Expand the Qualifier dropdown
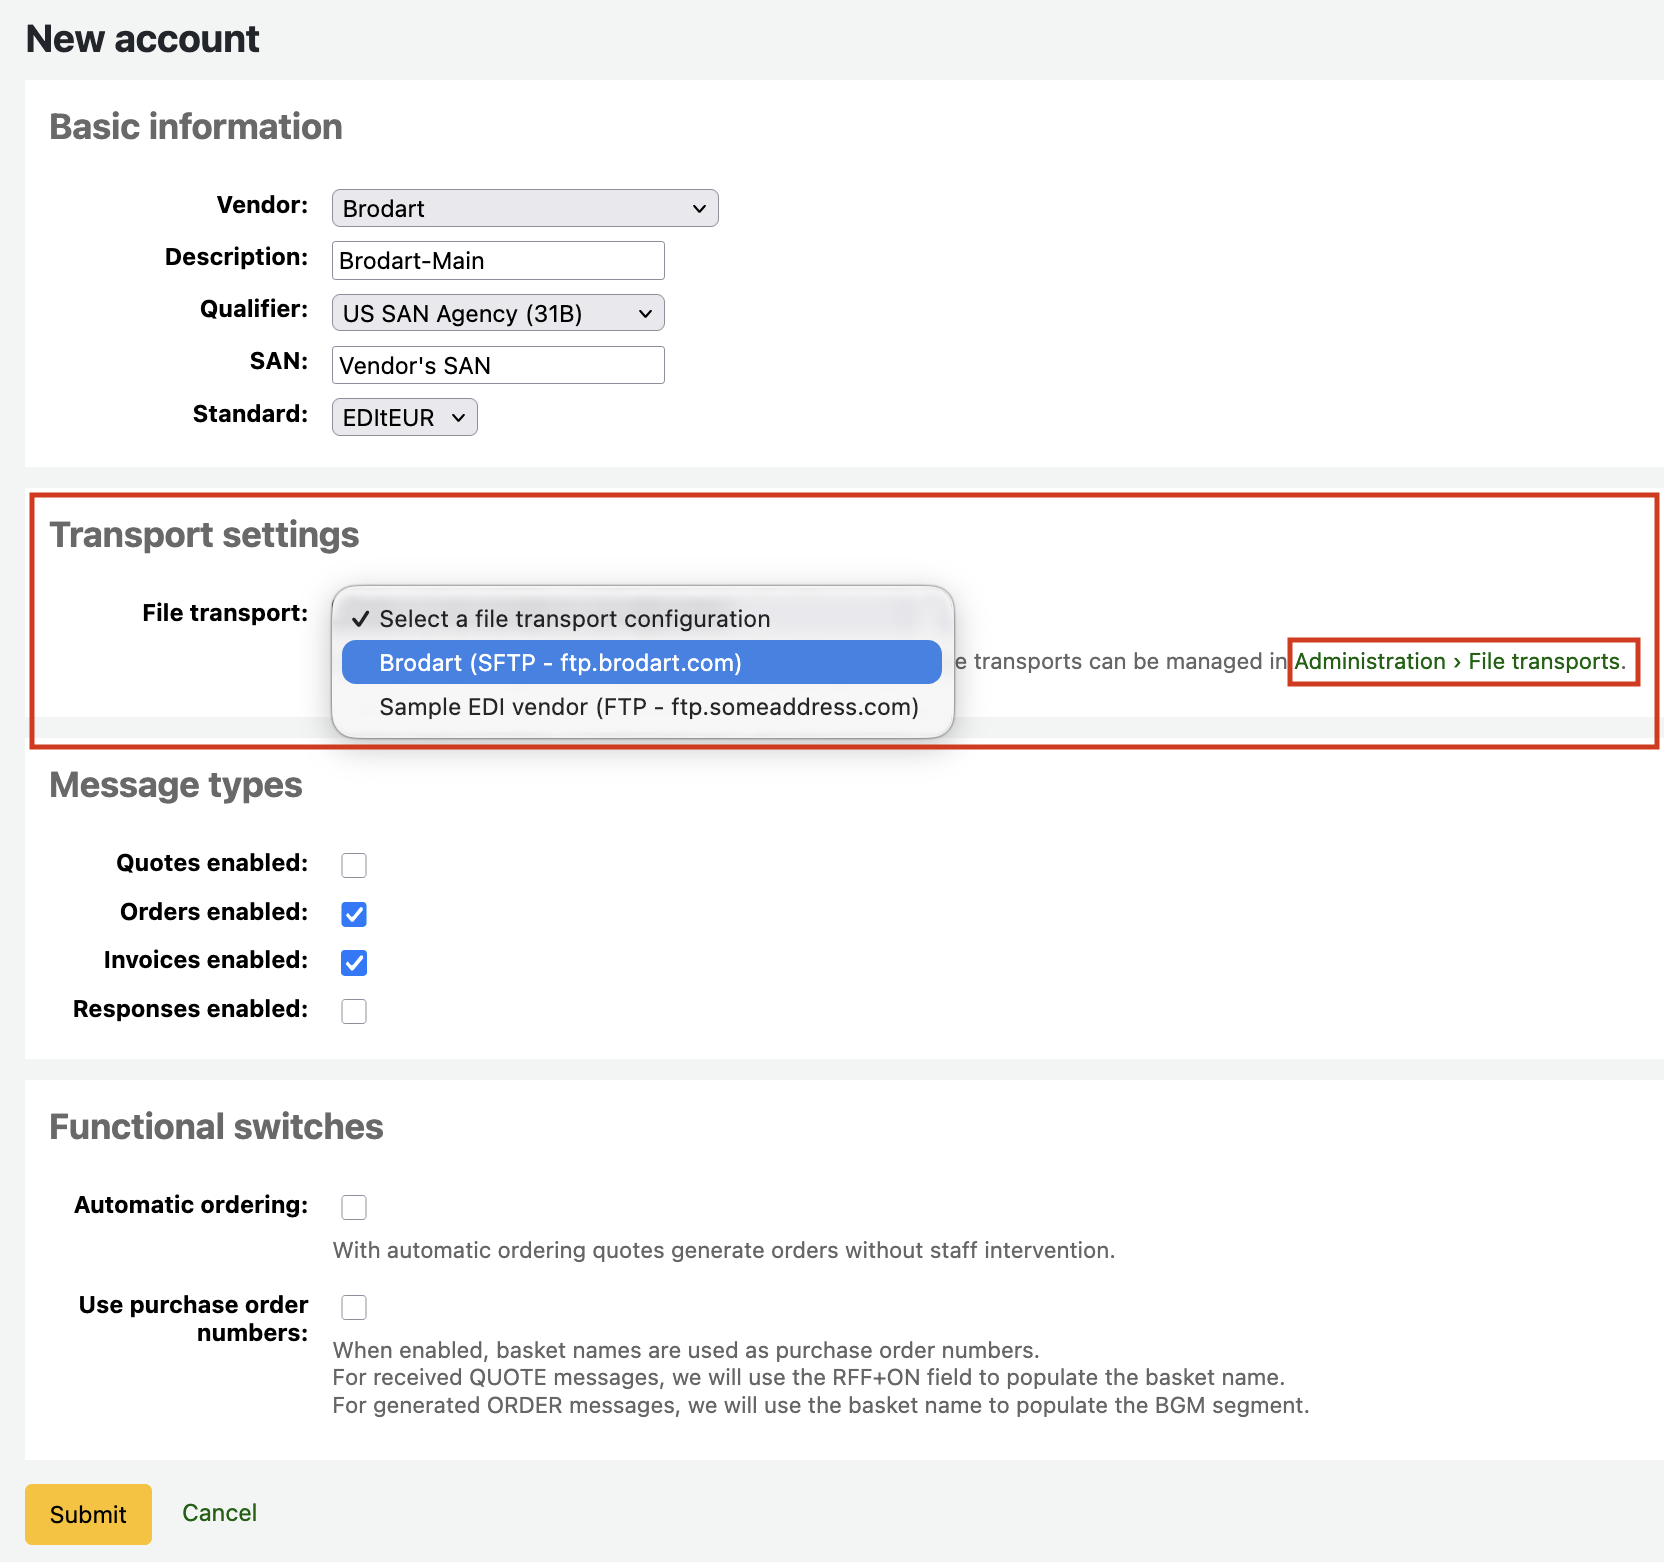The width and height of the screenshot is (1664, 1562). click(497, 313)
